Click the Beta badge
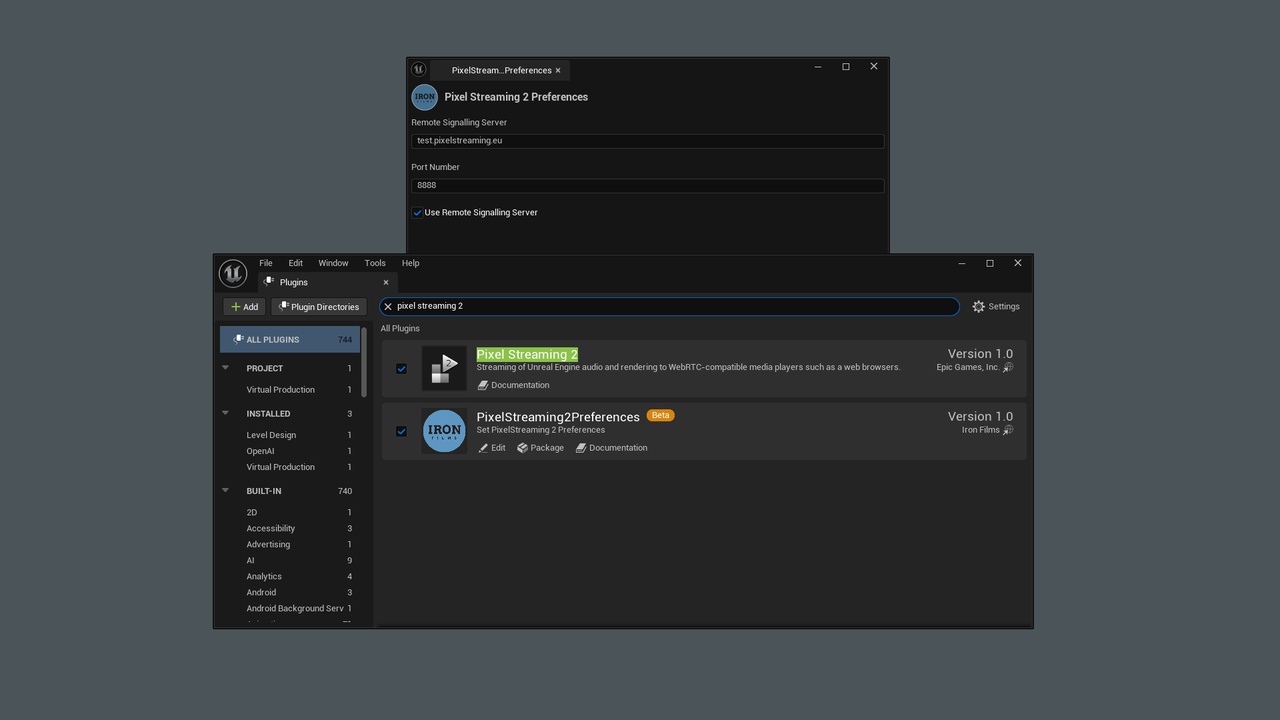 tap(660, 415)
